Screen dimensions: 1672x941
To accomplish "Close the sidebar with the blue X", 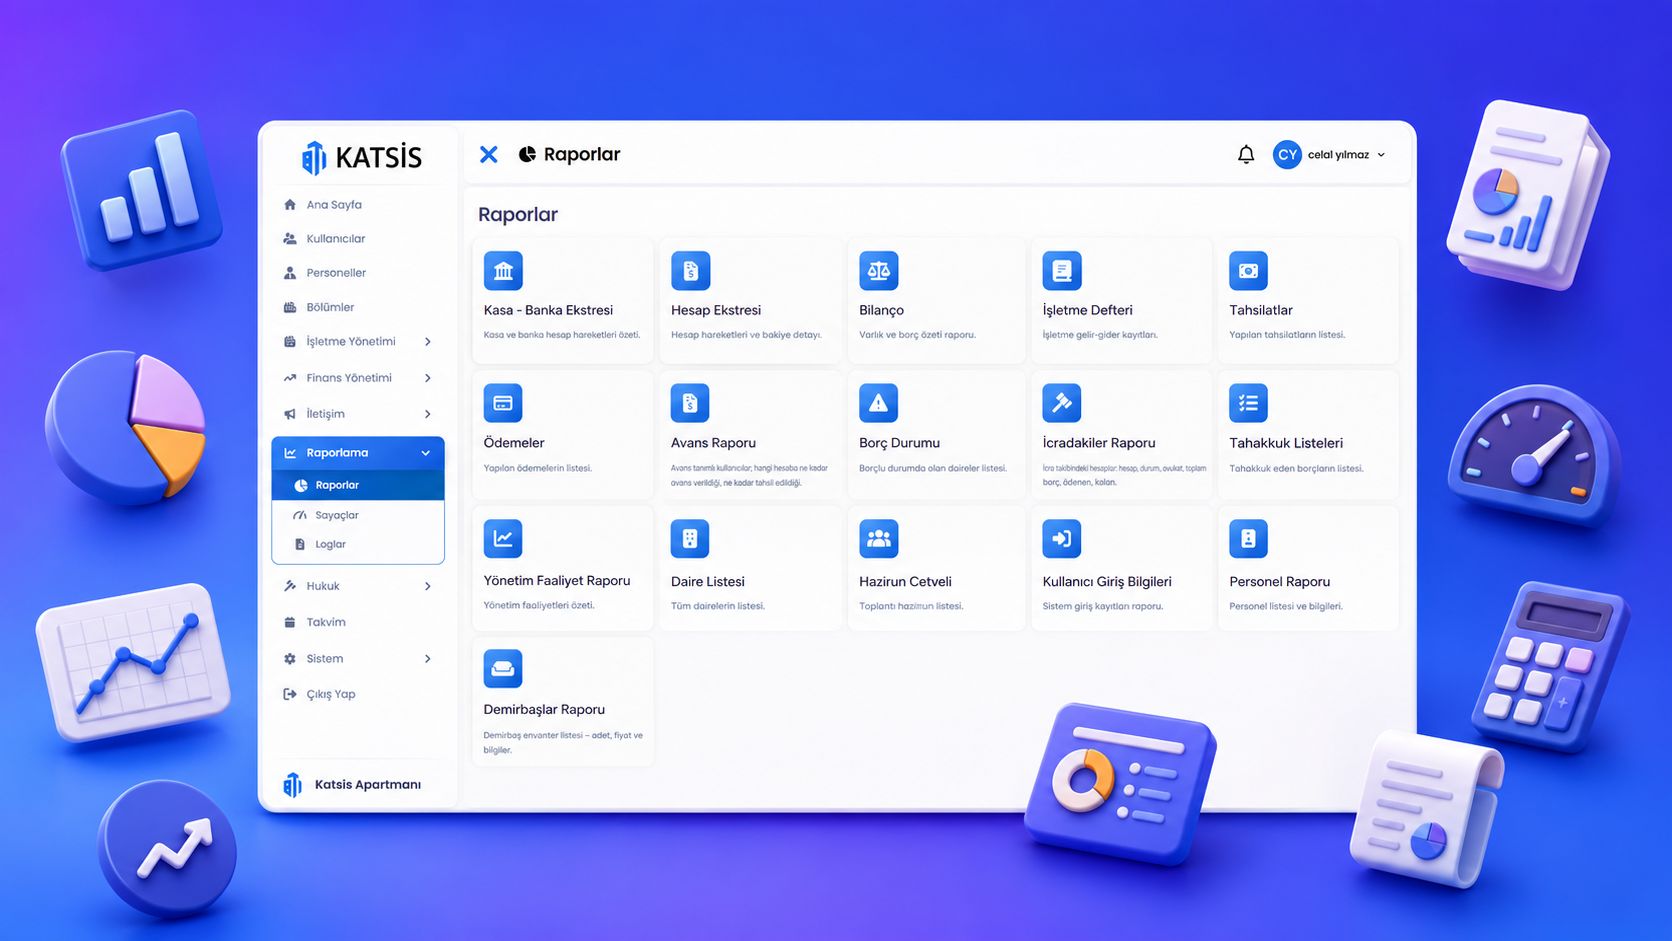I will [488, 154].
